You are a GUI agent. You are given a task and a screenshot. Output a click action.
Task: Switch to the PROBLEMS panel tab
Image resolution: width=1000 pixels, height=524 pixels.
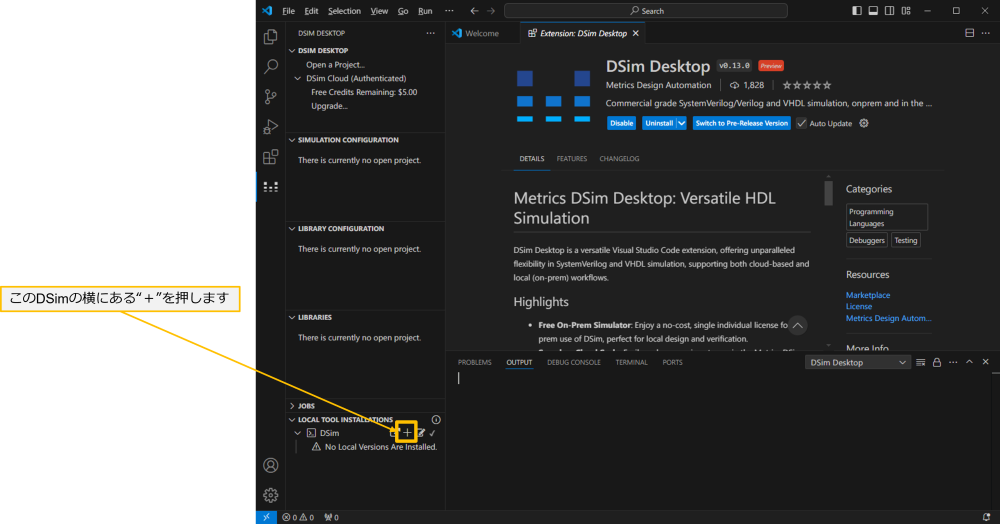tap(474, 362)
